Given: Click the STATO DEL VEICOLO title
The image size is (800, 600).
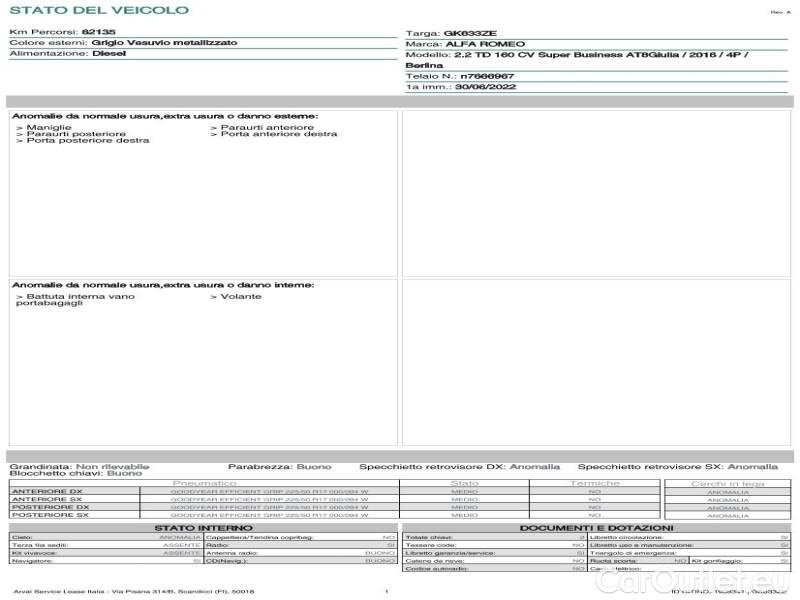Looking at the screenshot, I should coord(98,10).
